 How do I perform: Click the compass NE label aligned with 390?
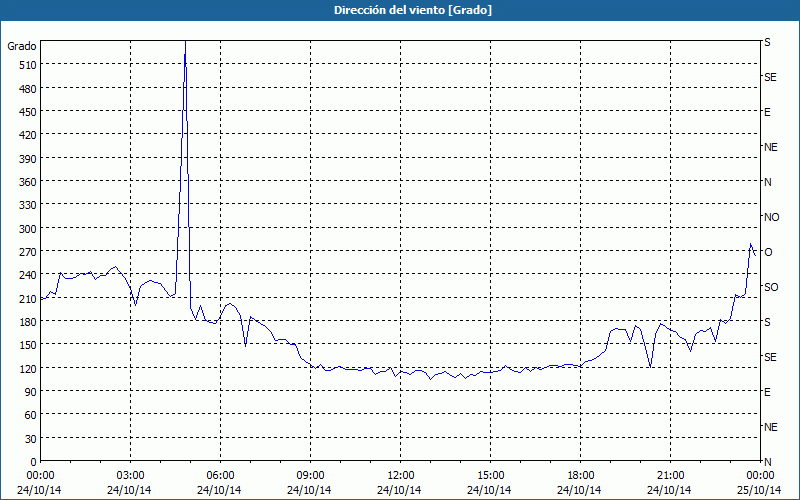pyautogui.click(x=770, y=147)
